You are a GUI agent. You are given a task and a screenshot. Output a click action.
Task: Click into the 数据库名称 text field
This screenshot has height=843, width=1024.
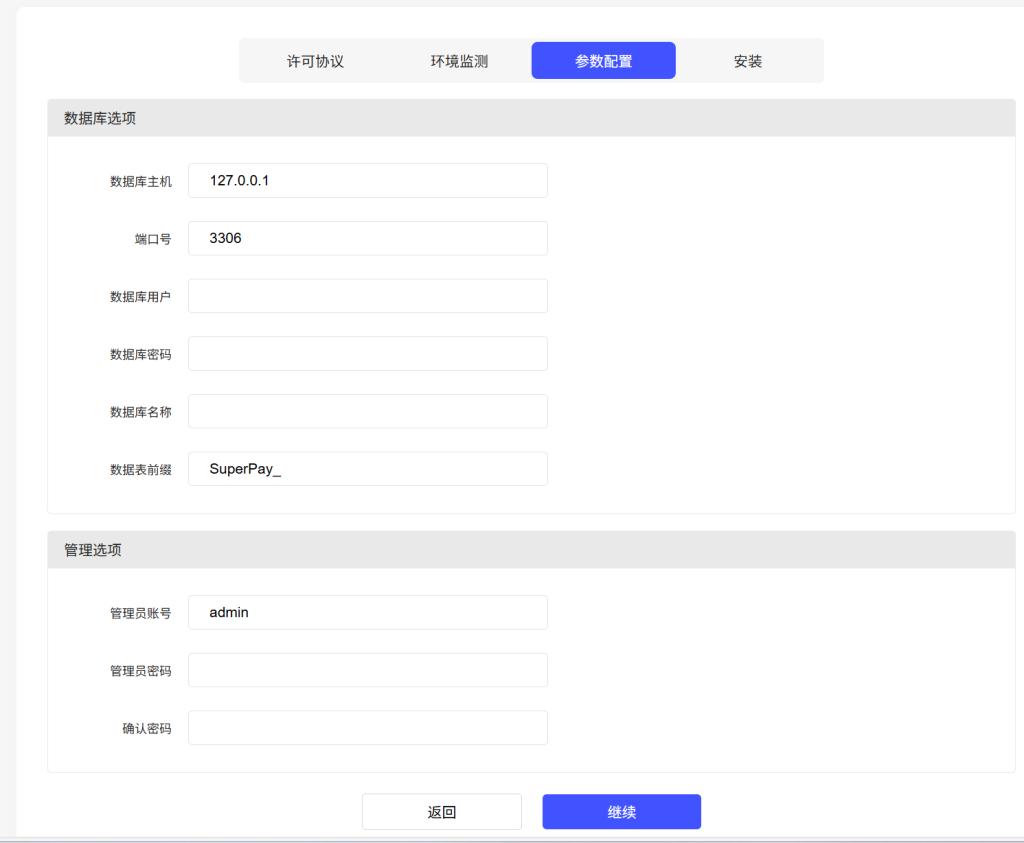point(367,411)
